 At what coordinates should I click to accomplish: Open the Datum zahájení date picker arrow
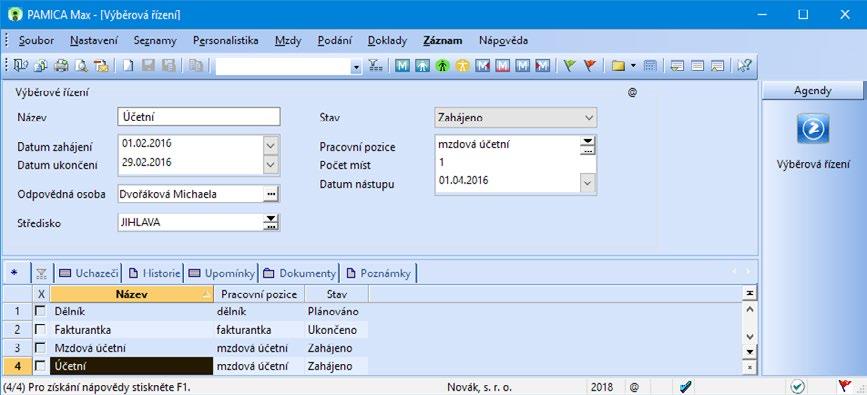(270, 146)
